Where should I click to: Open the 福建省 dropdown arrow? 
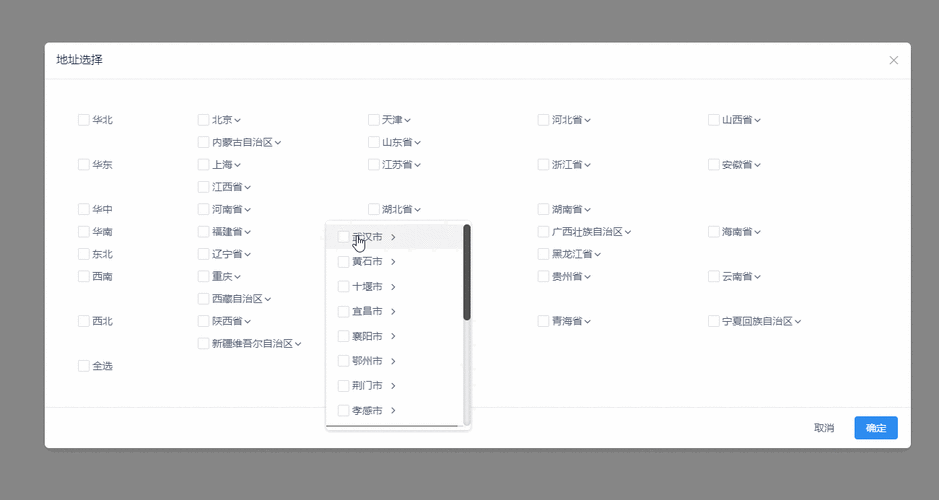point(248,232)
